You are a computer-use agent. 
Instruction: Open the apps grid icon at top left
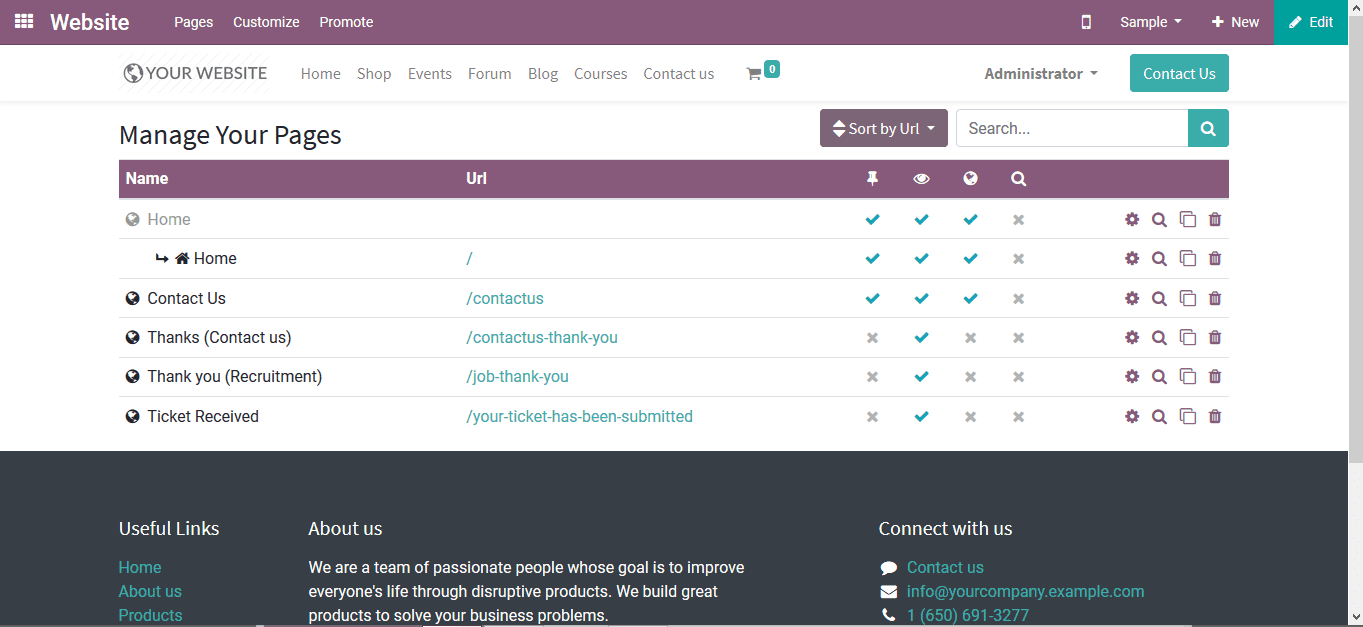[x=22, y=21]
